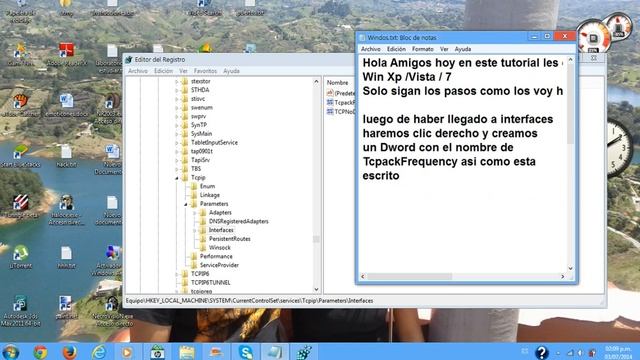The image size is (640, 360).
Task: Click registry tree scrollbar down arrow
Action: click(316, 289)
